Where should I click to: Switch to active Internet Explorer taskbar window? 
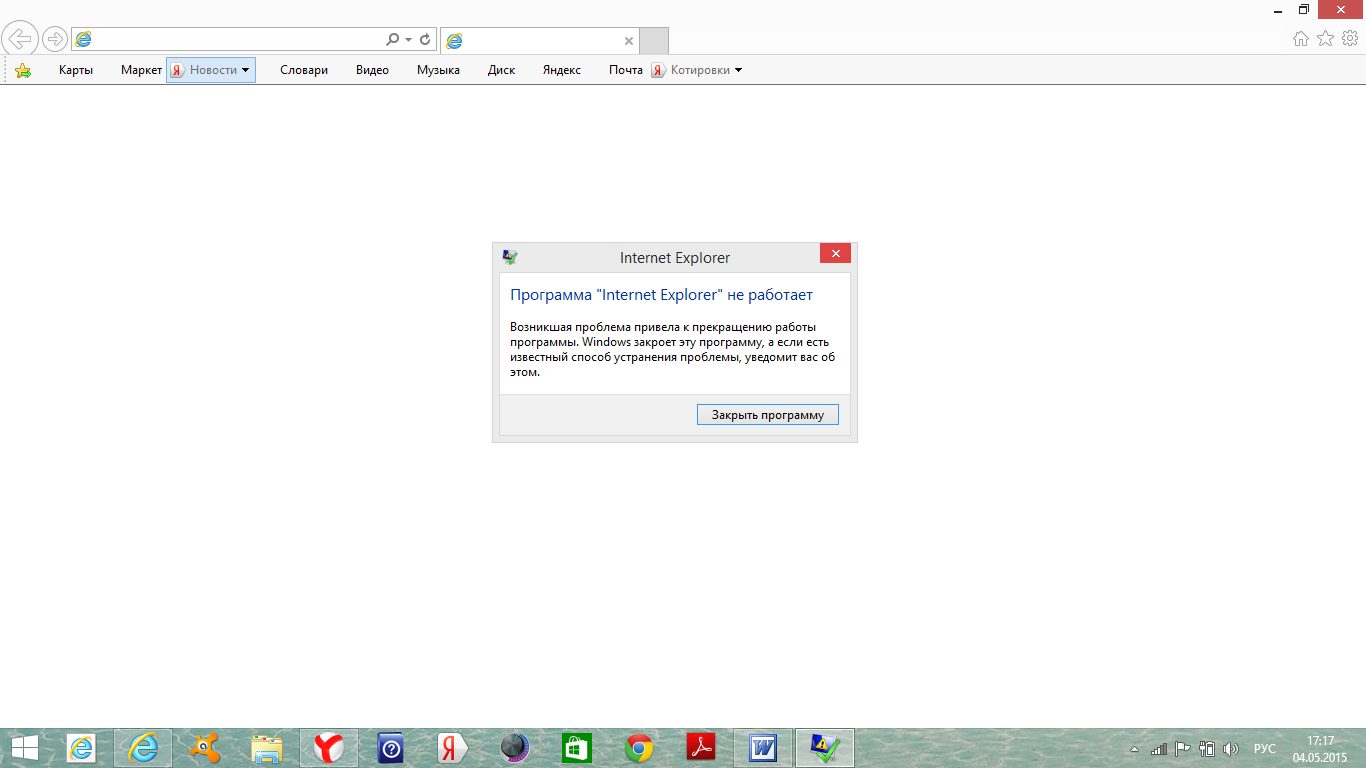pyautogui.click(x=143, y=748)
